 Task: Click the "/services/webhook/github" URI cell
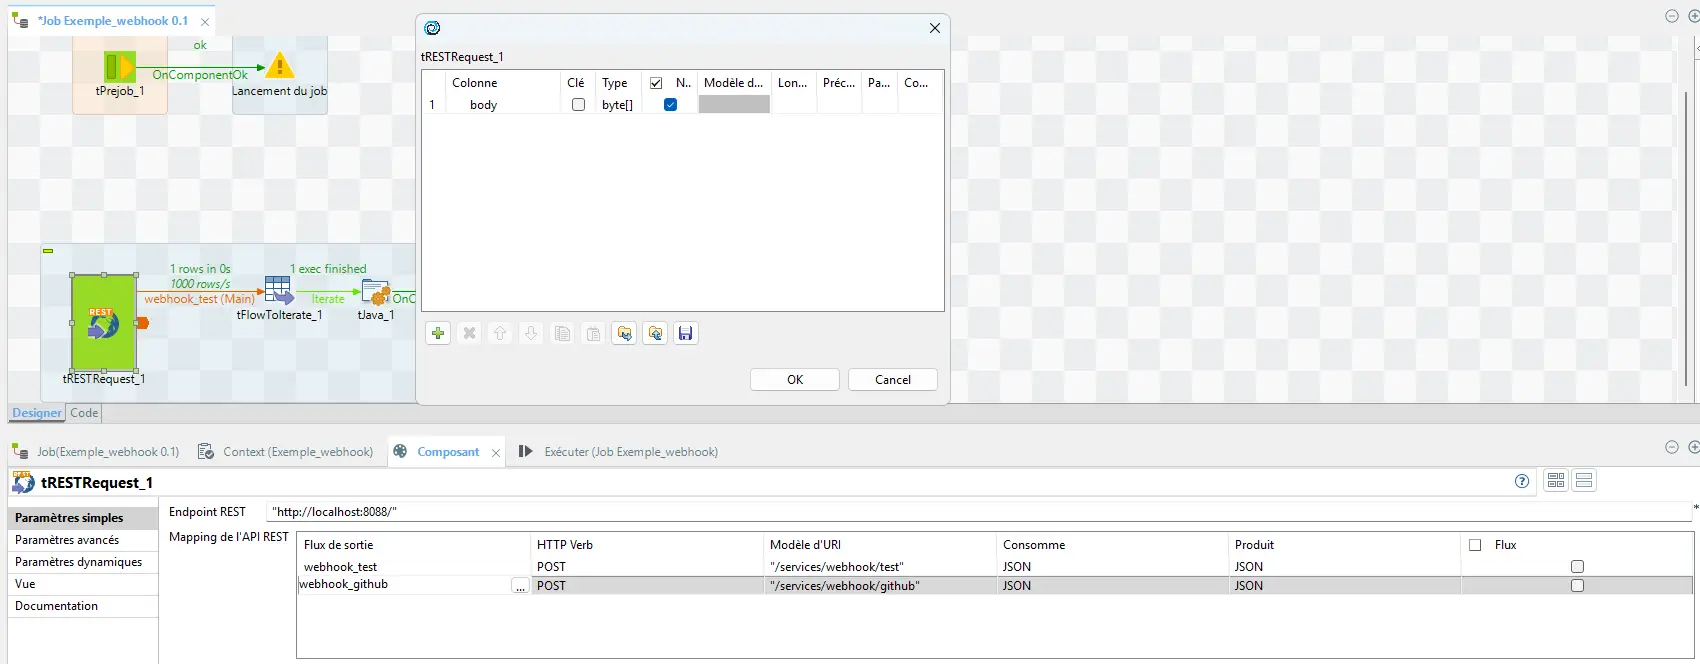pyautogui.click(x=880, y=586)
